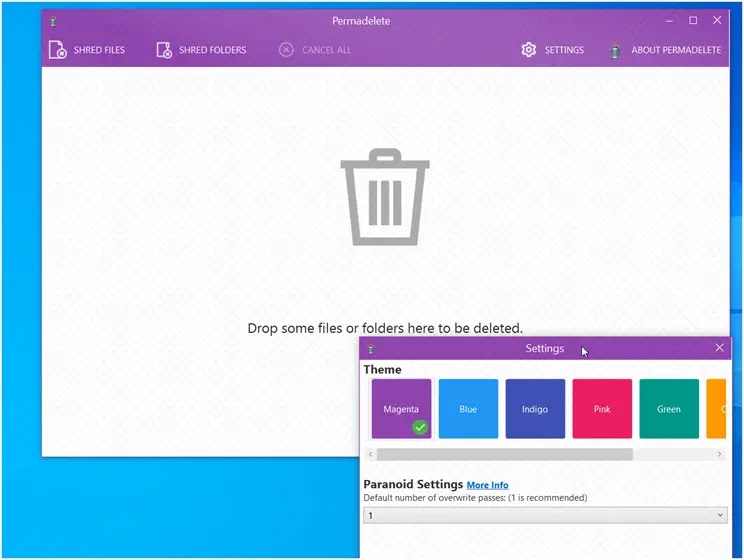
Task: Select the Blue theme swatch
Action: pyautogui.click(x=468, y=409)
